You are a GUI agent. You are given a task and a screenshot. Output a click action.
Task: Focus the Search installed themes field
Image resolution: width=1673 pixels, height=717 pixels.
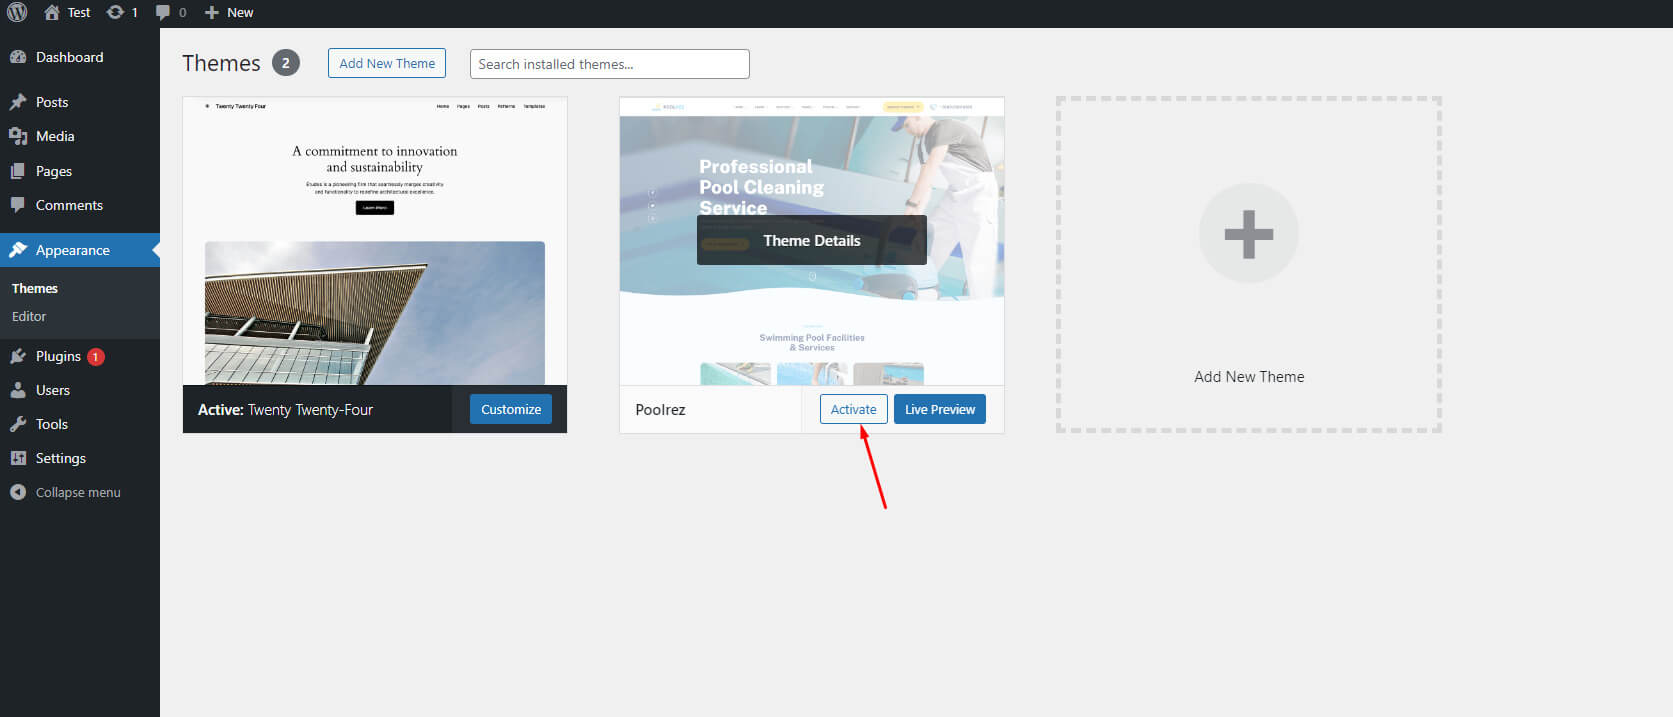tap(609, 64)
